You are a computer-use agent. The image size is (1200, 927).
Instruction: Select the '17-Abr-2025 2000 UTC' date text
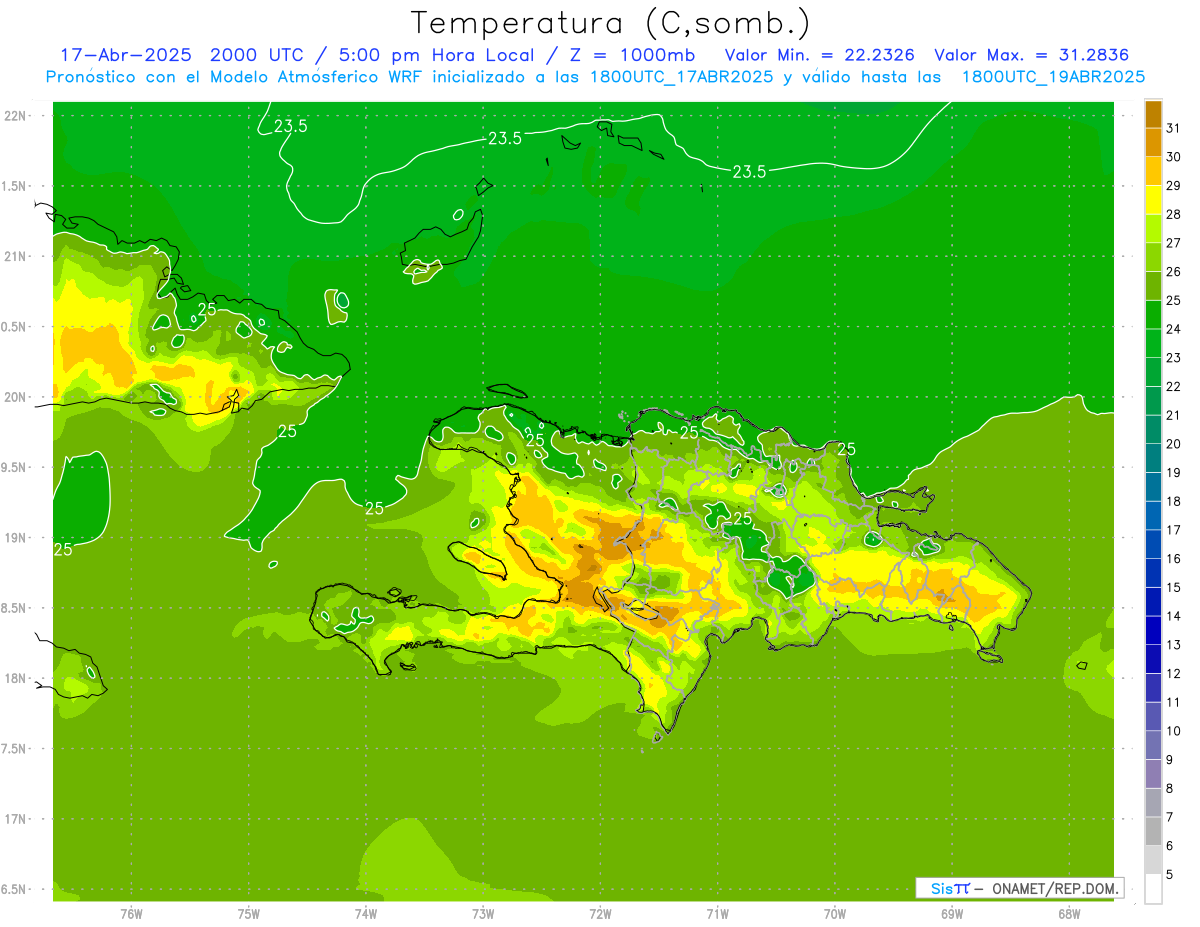[184, 55]
